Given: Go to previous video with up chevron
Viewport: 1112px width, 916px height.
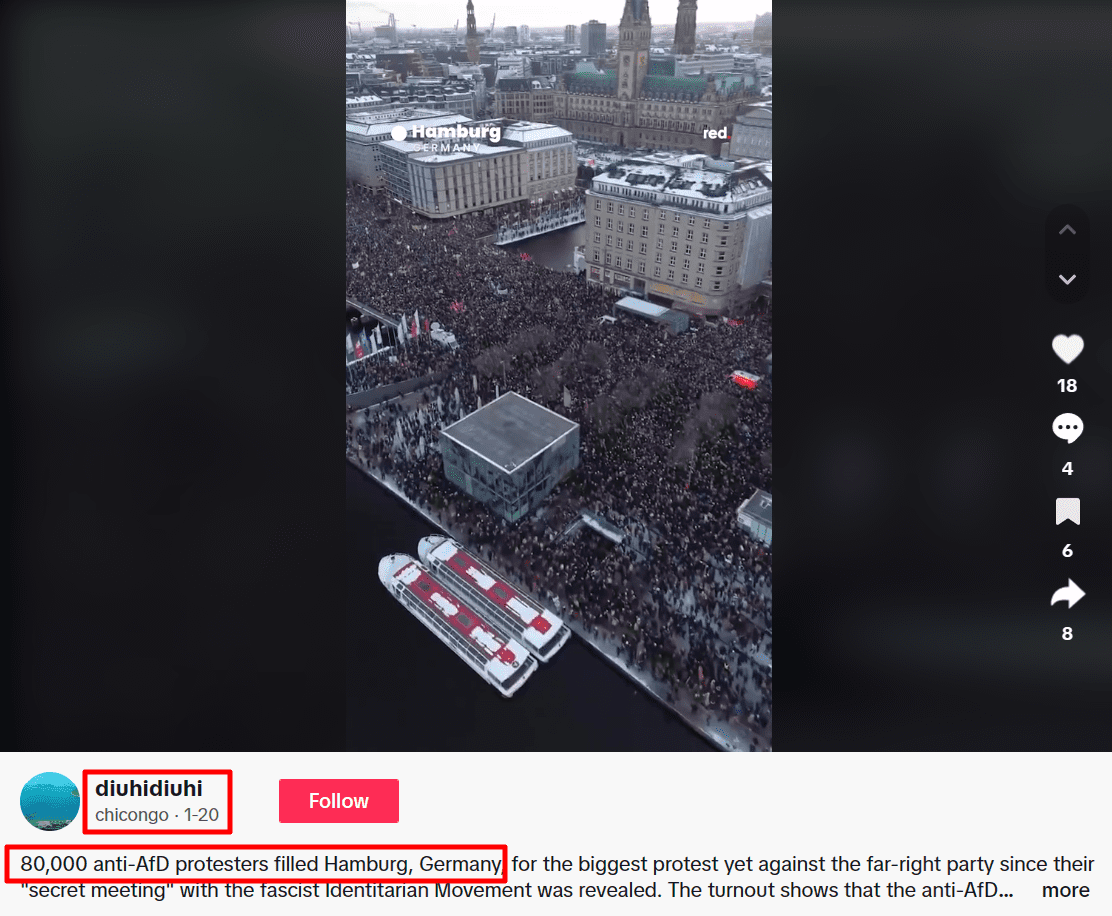Looking at the screenshot, I should point(1067,230).
